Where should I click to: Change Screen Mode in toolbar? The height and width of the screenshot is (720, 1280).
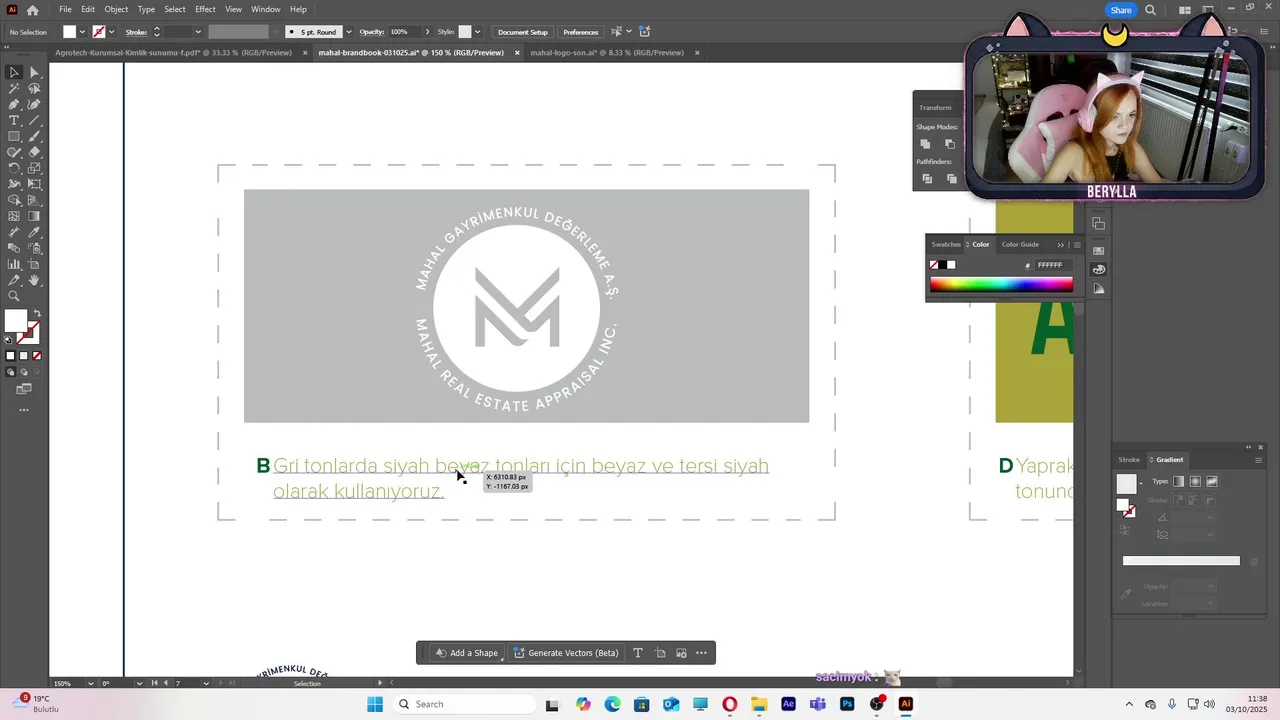[x=24, y=389]
